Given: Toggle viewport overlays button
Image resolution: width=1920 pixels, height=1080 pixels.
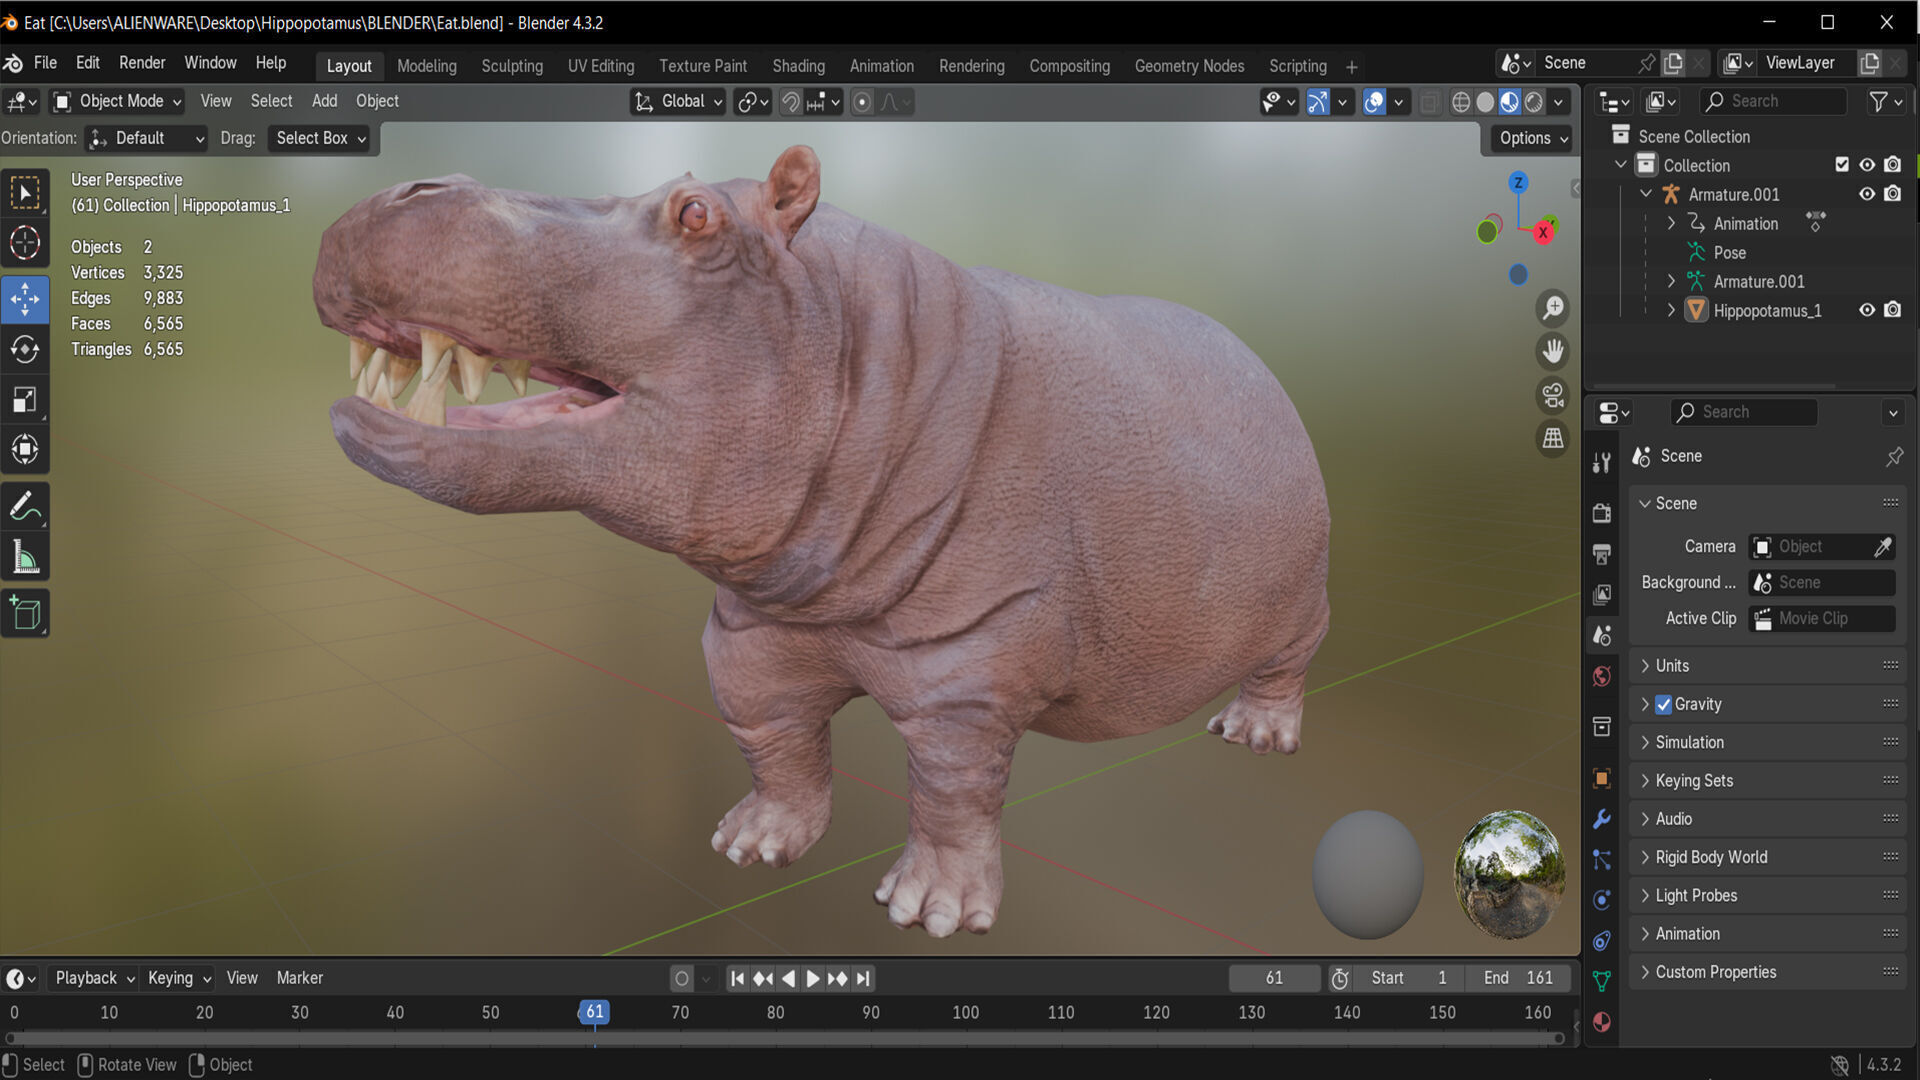Looking at the screenshot, I should coord(1375,101).
